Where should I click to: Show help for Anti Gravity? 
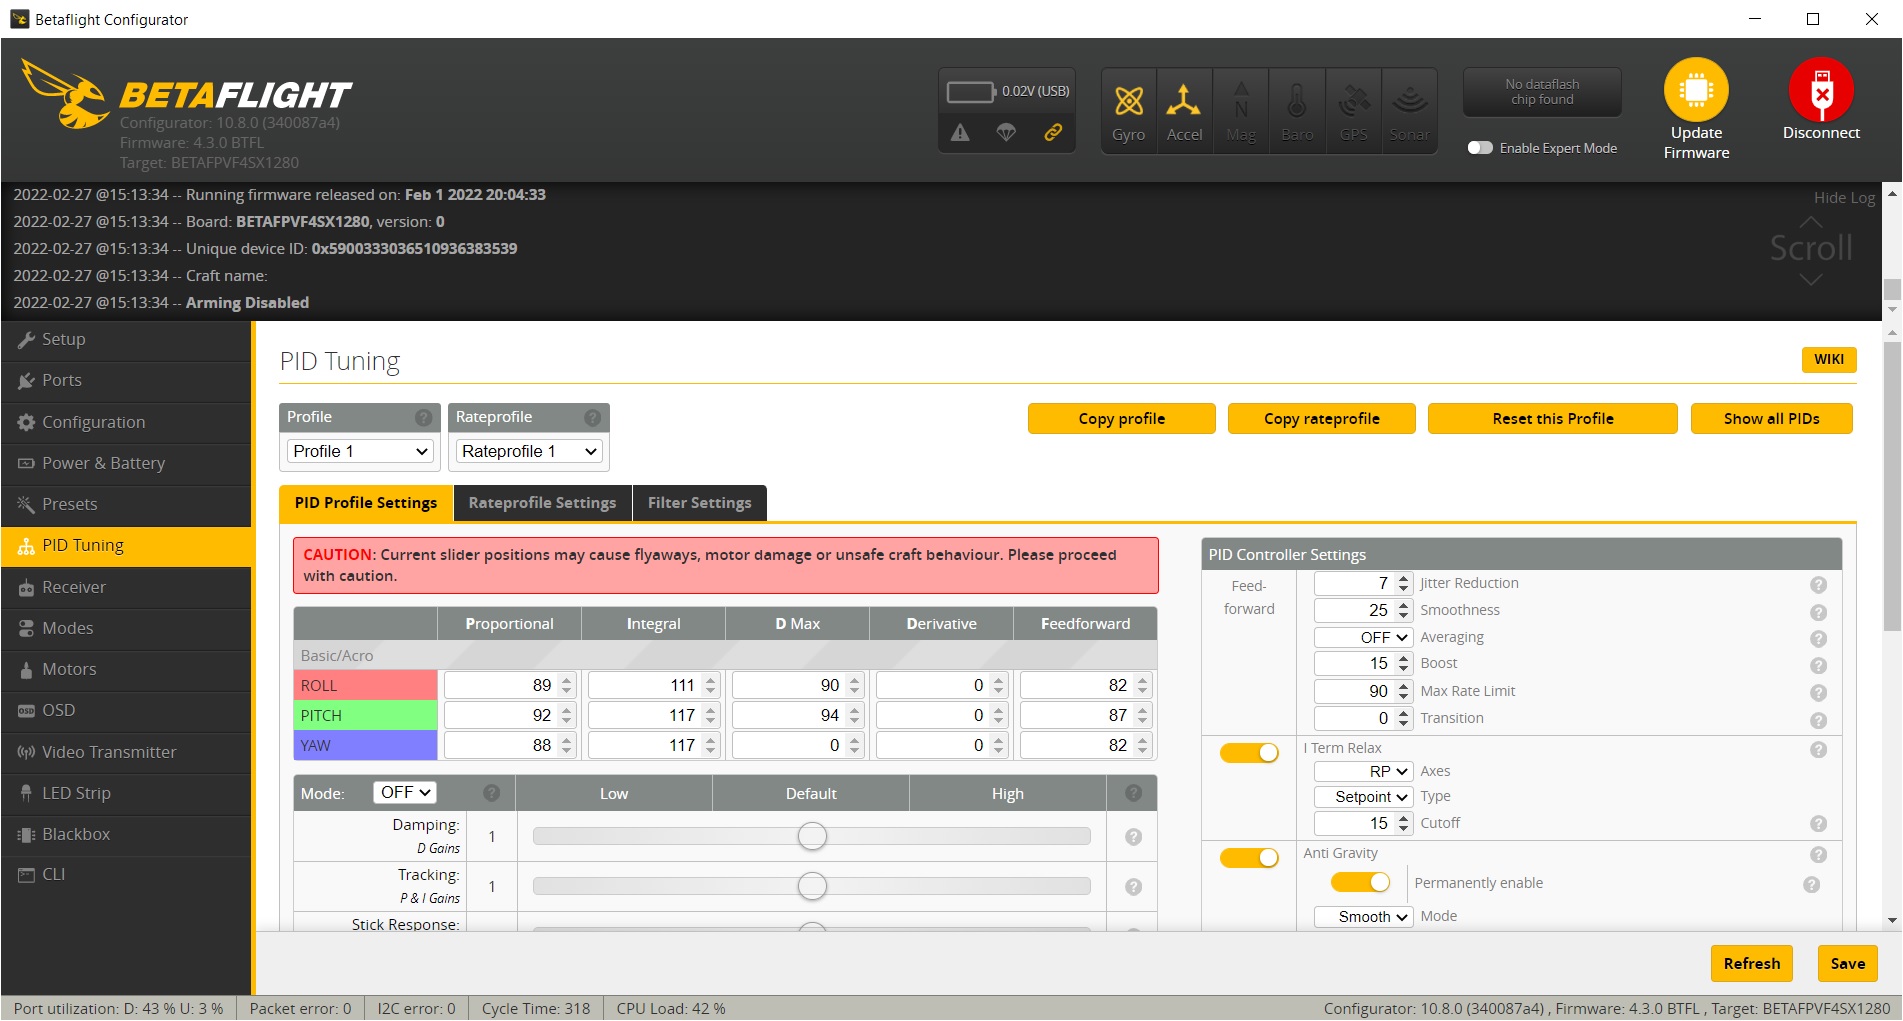(x=1818, y=855)
